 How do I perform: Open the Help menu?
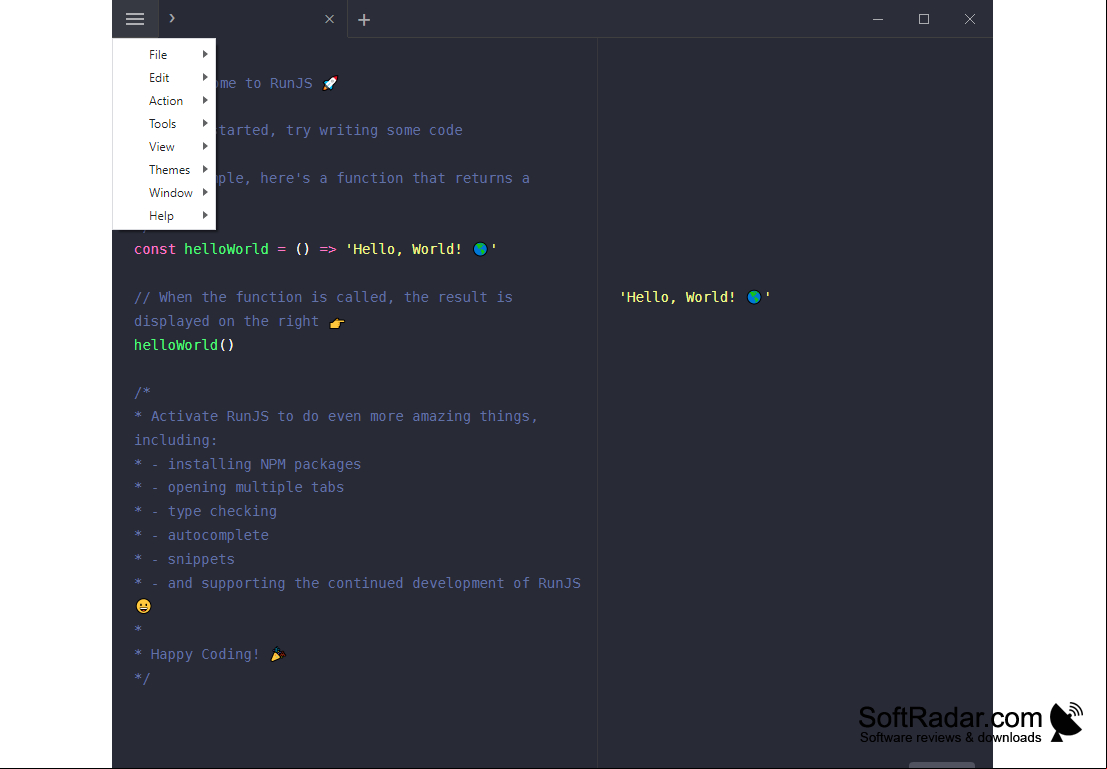(x=164, y=216)
